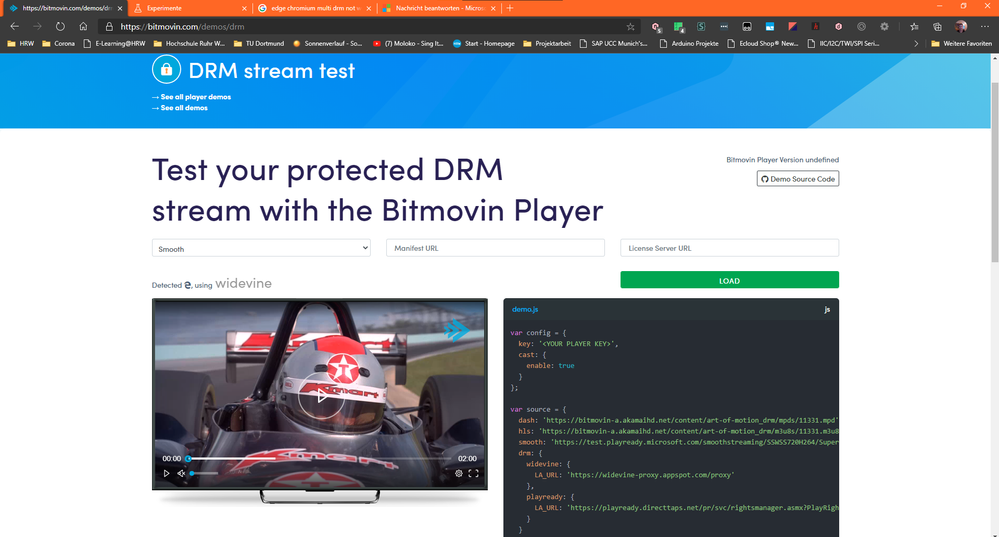This screenshot has width=999, height=537.
Task: Open browser Settings and more menu
Action: pos(984,27)
